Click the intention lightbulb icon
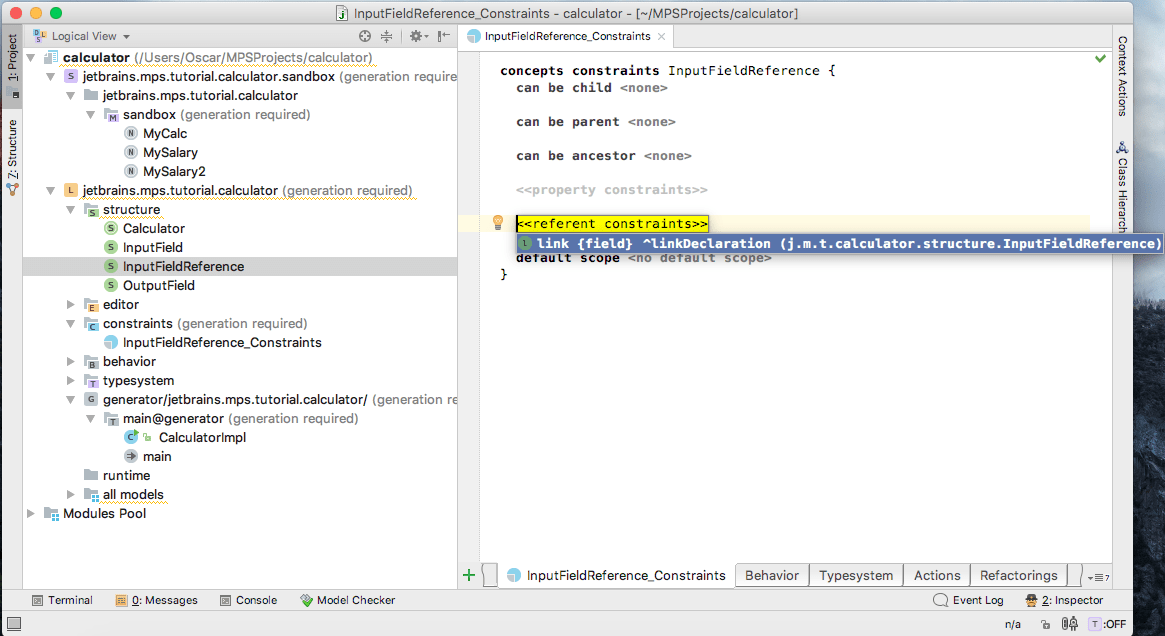This screenshot has height=636, width=1165. pyautogui.click(x=497, y=223)
